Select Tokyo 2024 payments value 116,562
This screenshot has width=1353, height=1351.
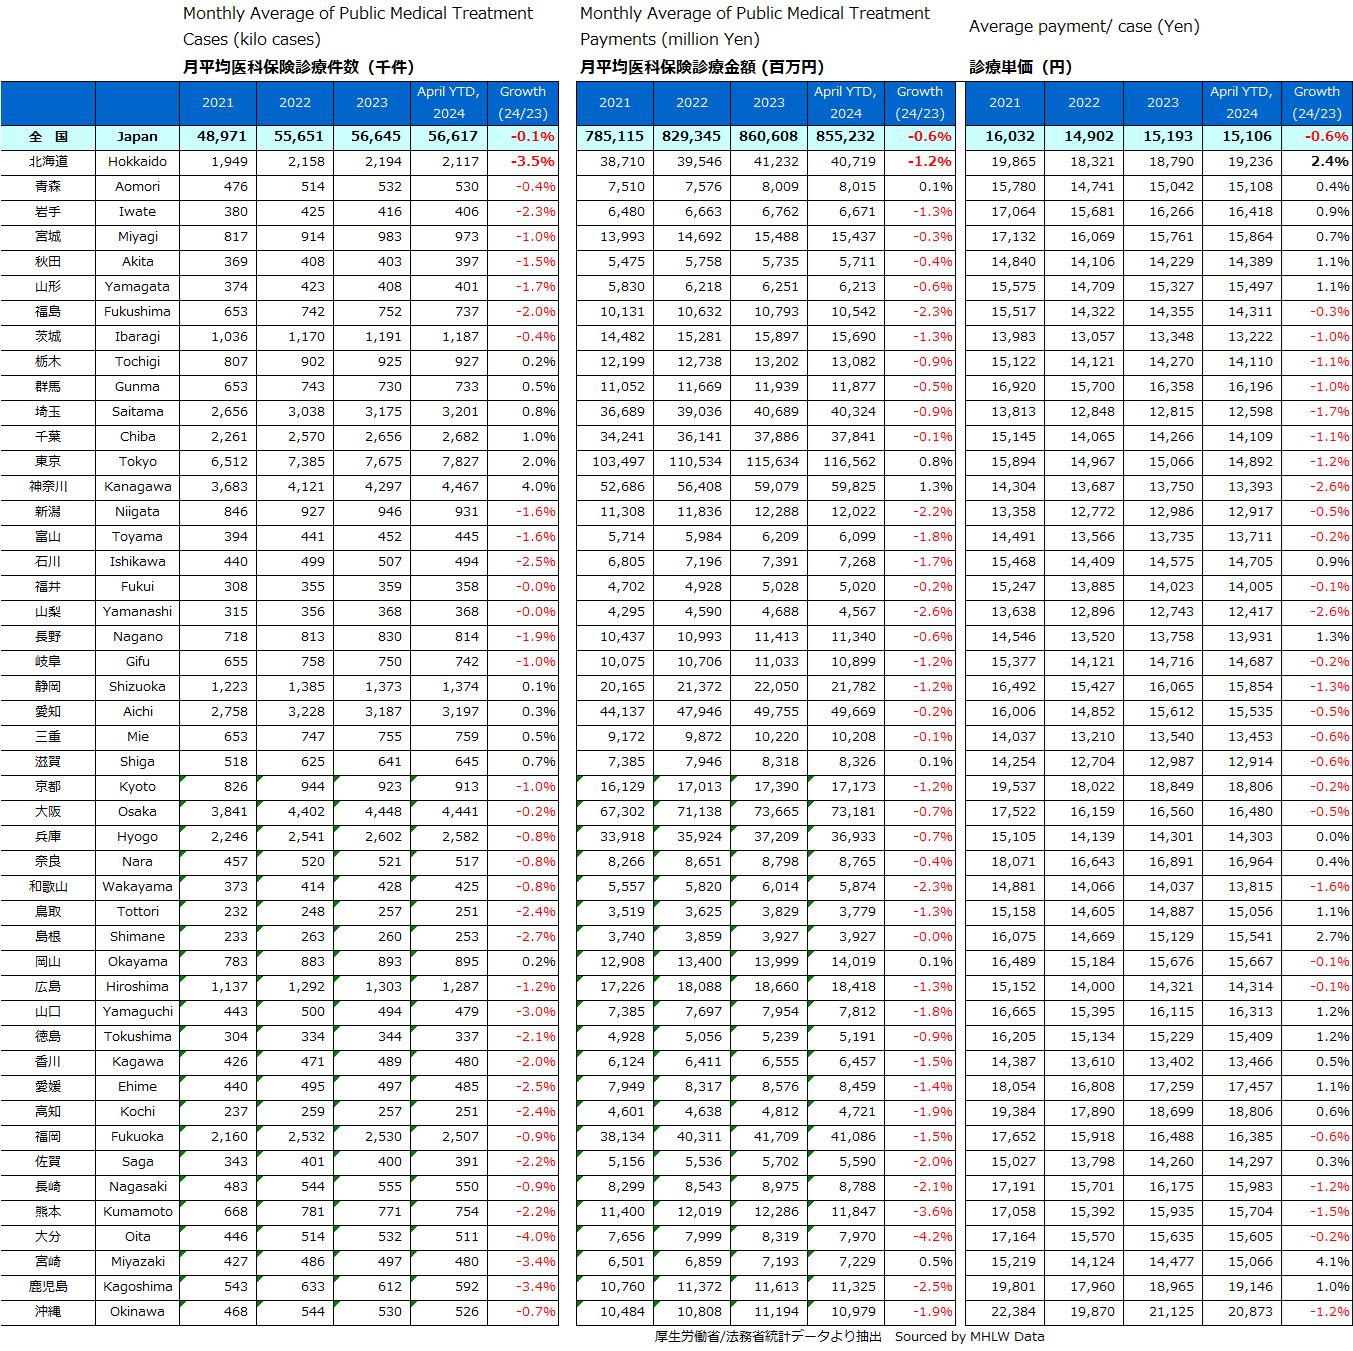pos(845,462)
